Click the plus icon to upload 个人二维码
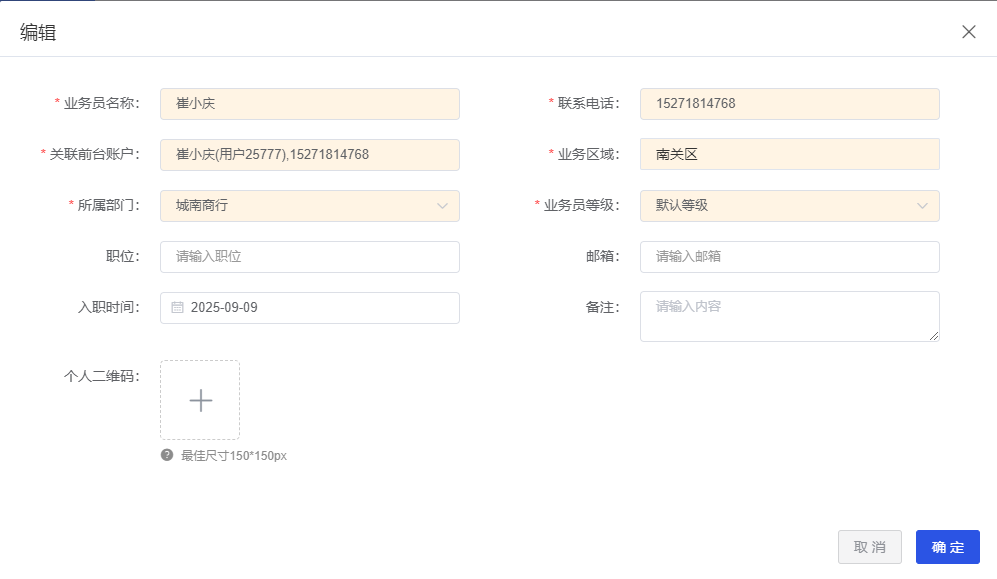 [x=199, y=400]
